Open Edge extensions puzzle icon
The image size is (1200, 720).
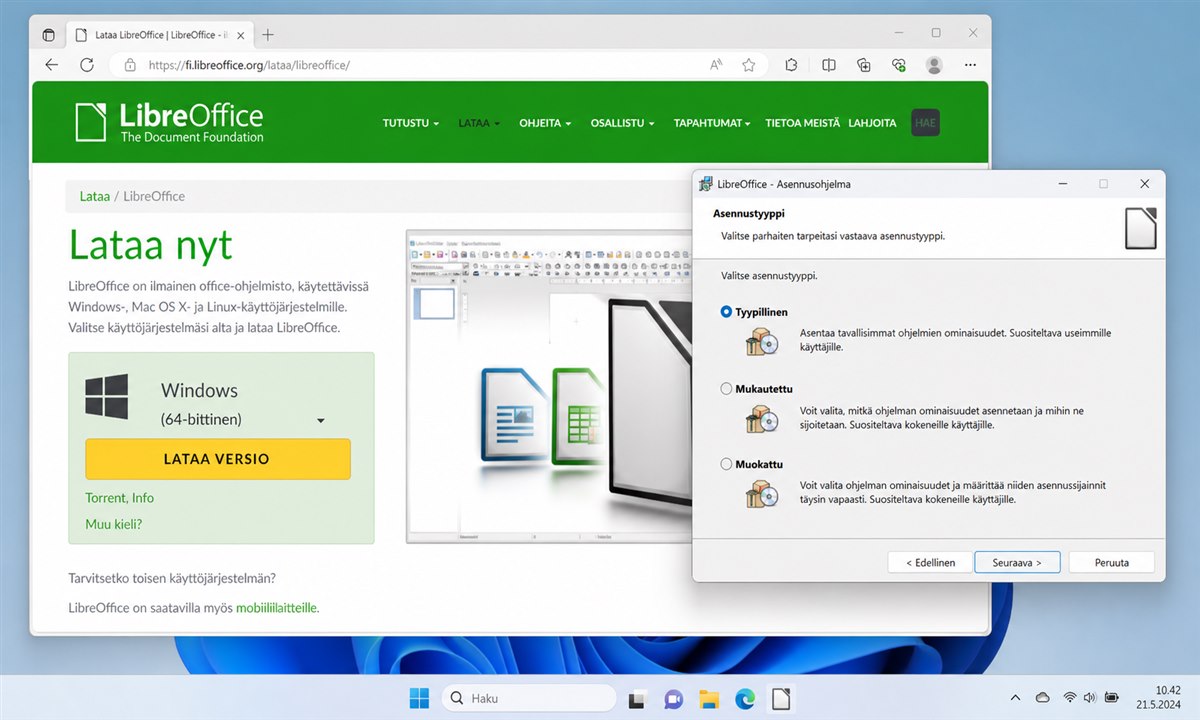pyautogui.click(x=791, y=65)
